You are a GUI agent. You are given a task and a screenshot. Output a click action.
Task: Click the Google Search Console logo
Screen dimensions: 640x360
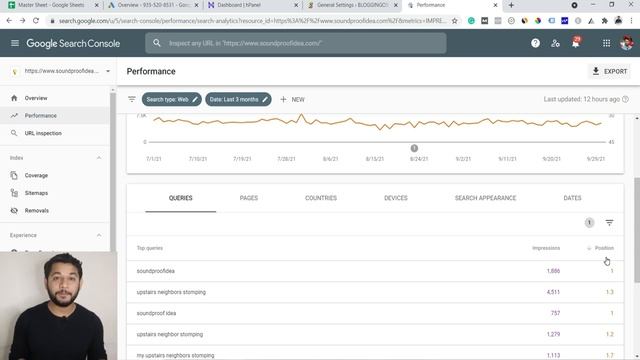point(73,43)
